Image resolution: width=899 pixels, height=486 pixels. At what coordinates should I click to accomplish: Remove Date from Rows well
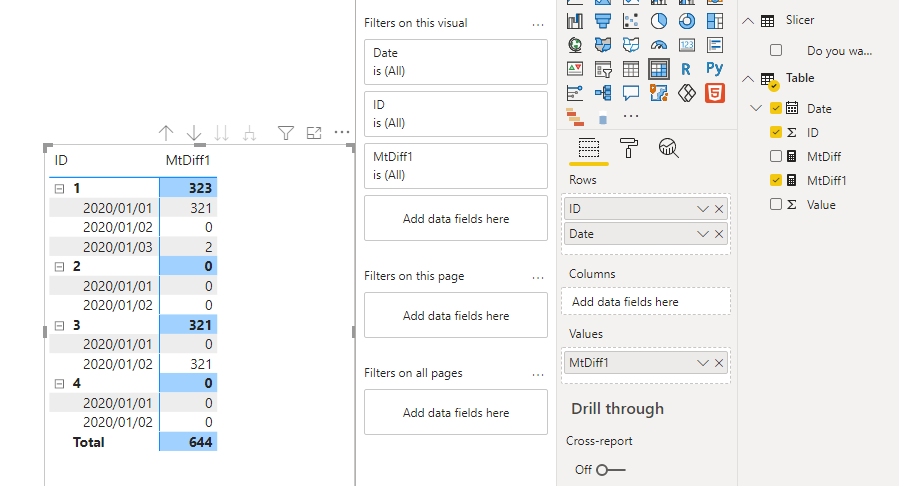coord(719,234)
